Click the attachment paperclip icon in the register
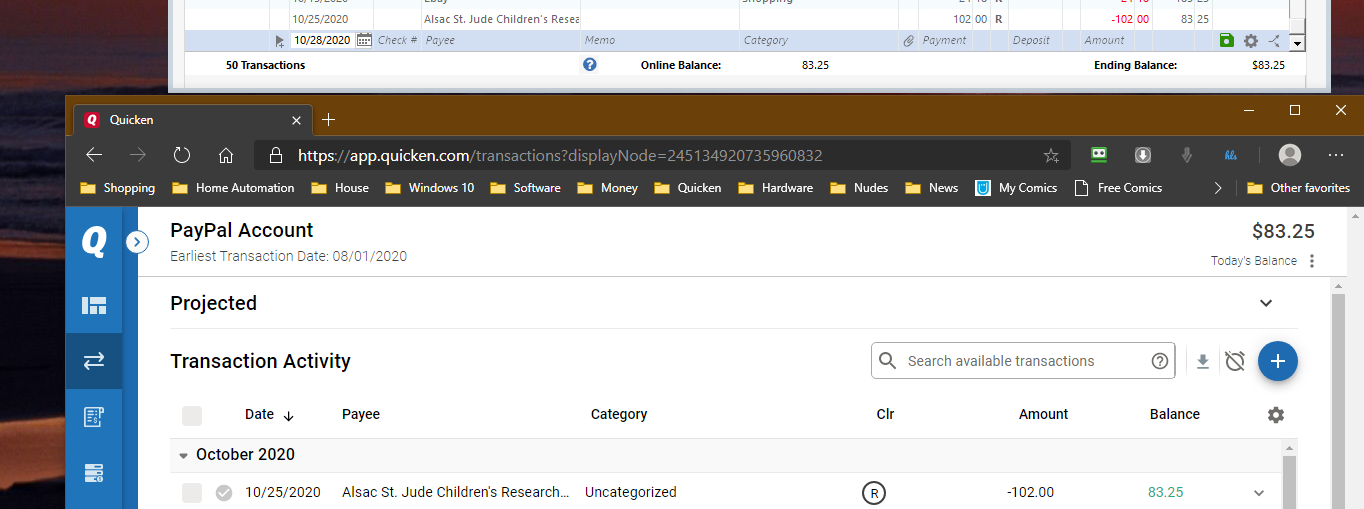The height and width of the screenshot is (509, 1364). [908, 41]
